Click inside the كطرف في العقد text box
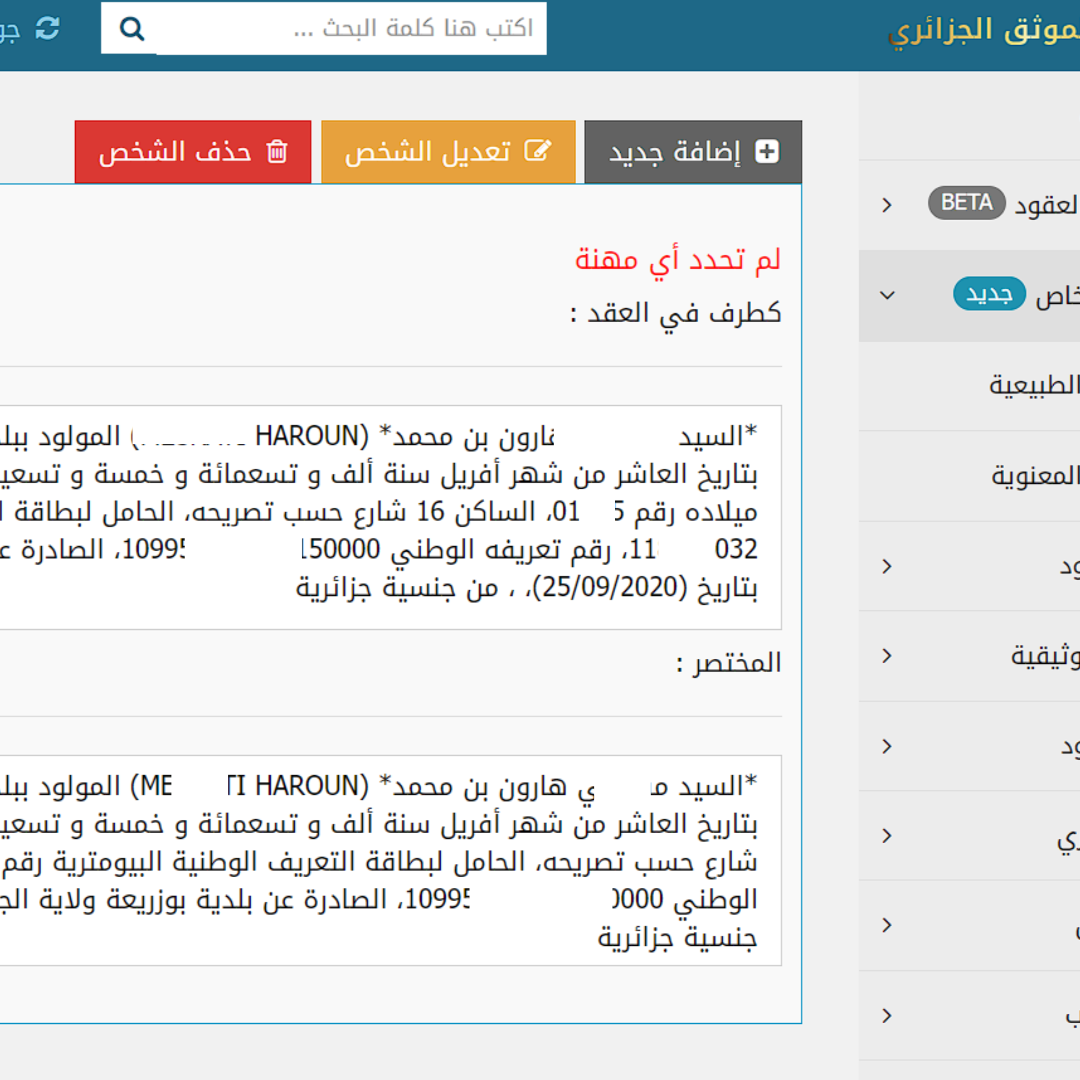1080x1080 pixels. tap(400, 516)
